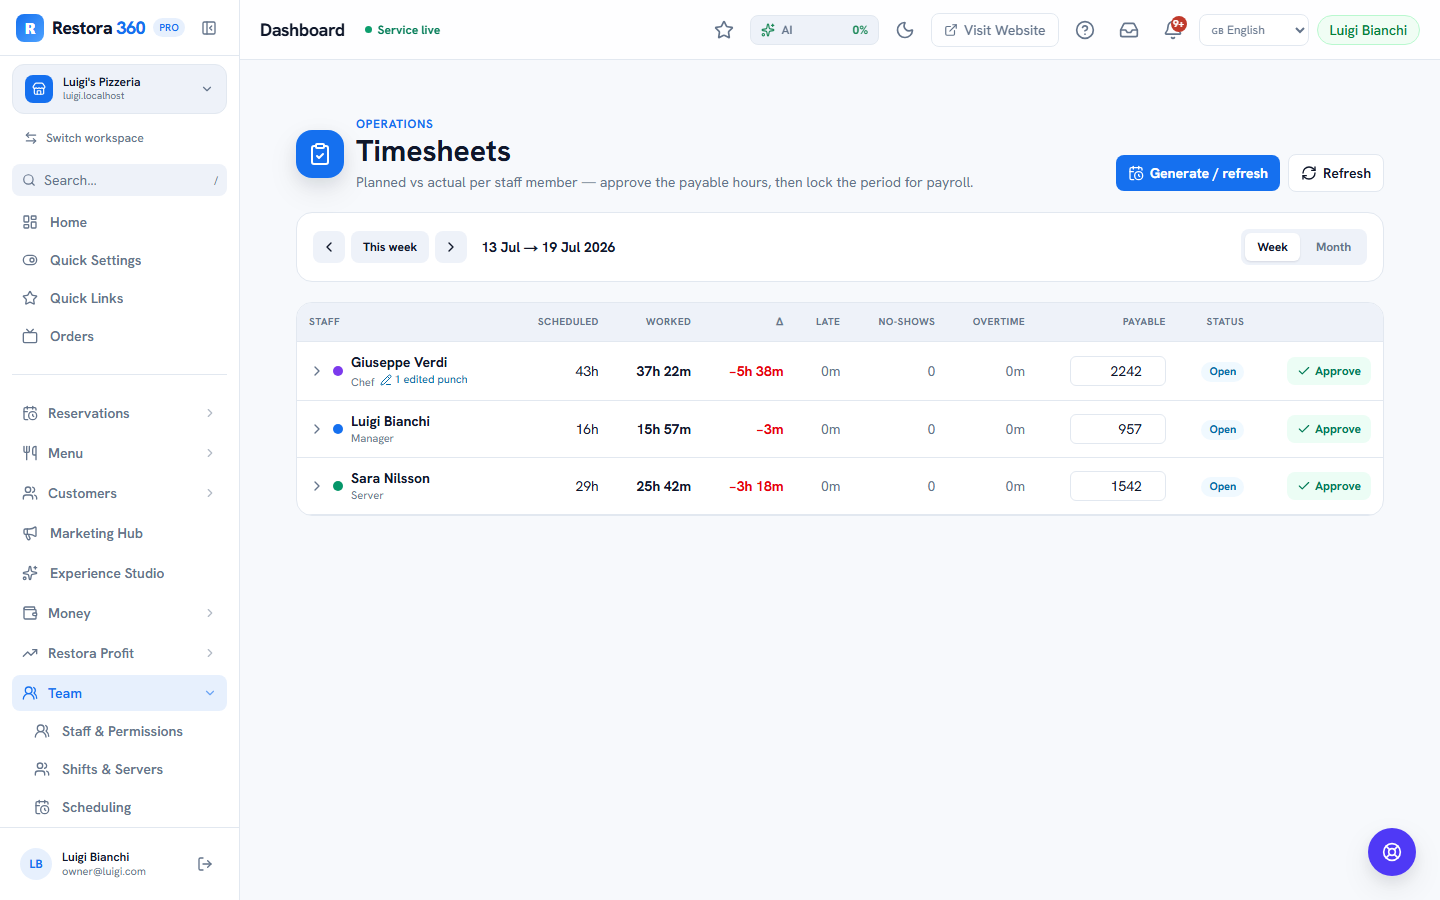
Task: Switch to Month view
Action: [x=1333, y=247]
